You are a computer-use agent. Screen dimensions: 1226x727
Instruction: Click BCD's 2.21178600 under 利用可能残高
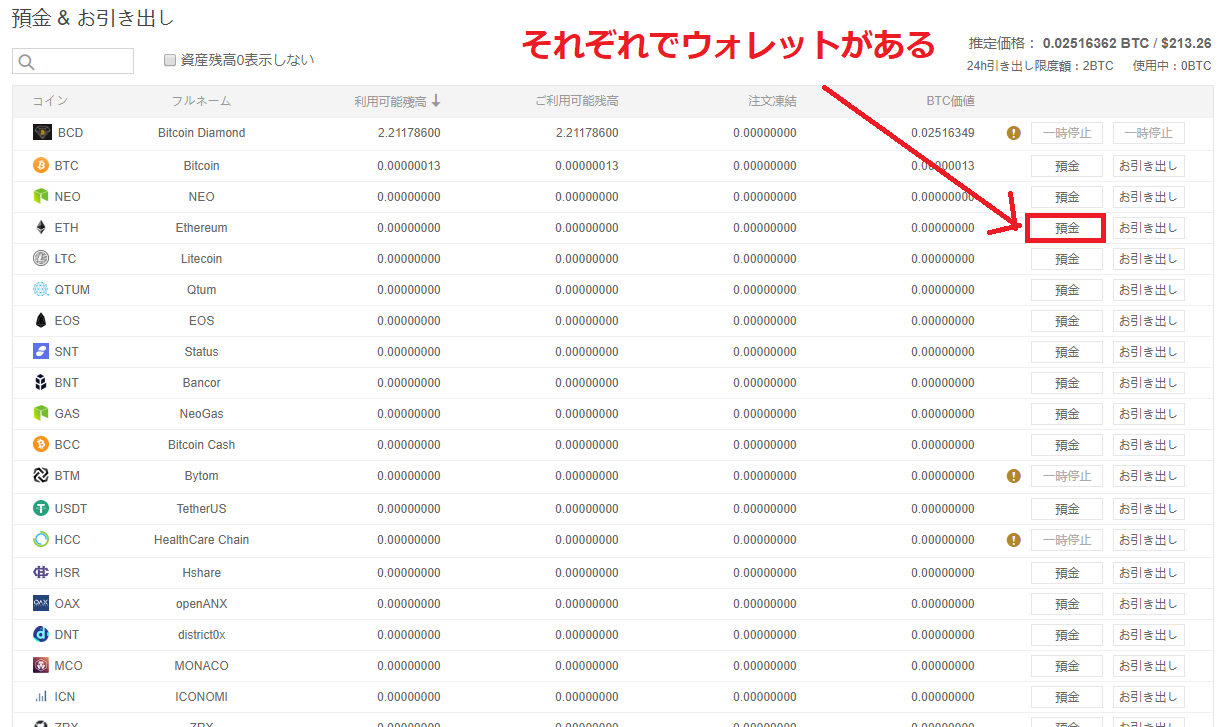[409, 133]
